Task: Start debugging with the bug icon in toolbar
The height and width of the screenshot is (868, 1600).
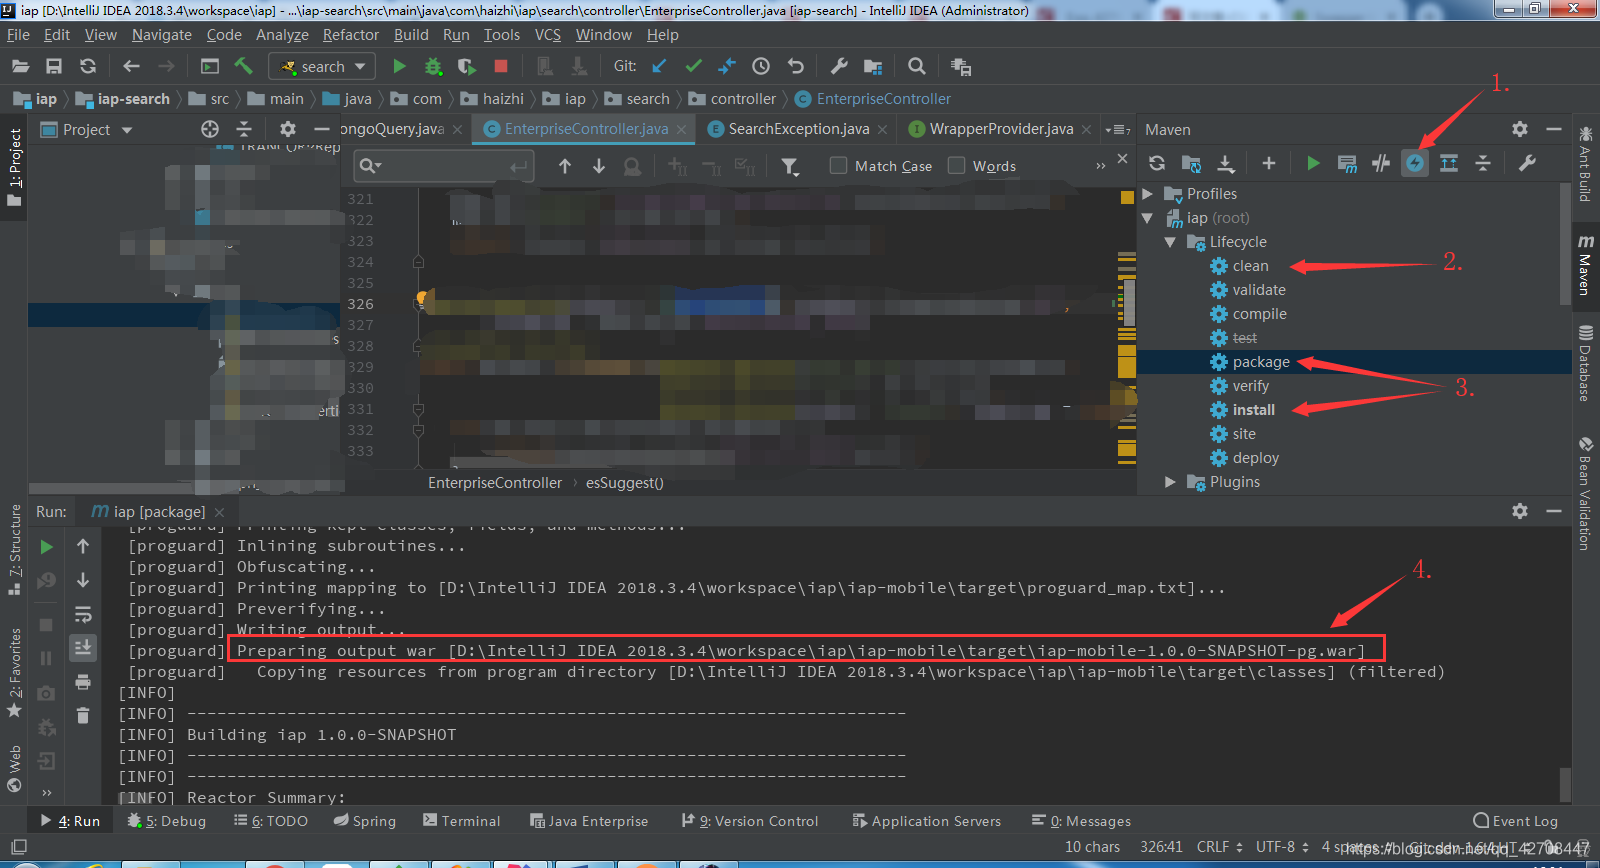Action: pos(433,66)
